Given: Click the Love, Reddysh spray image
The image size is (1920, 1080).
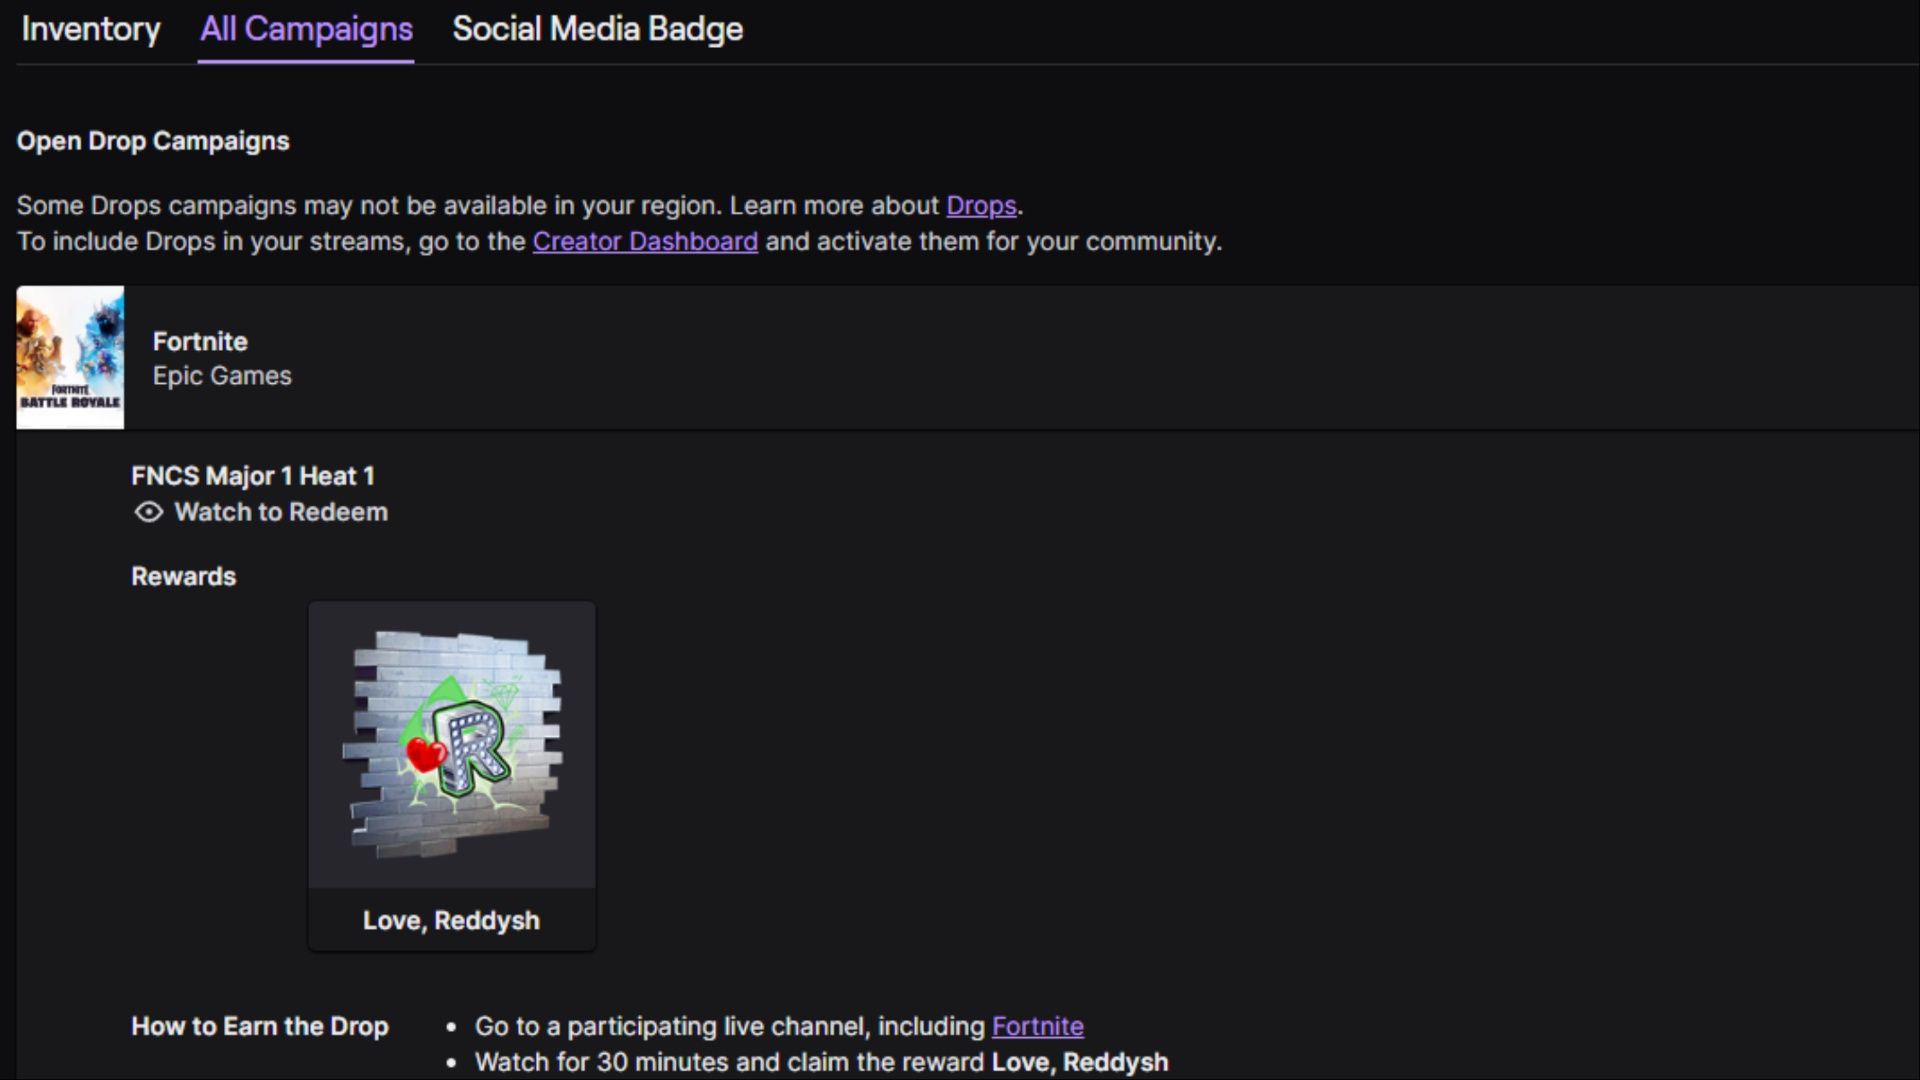Looking at the screenshot, I should coord(452,744).
